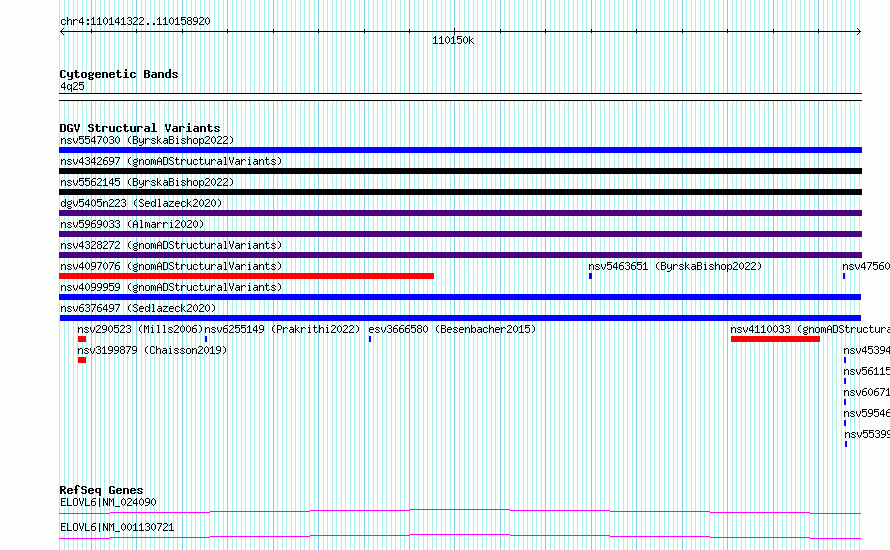The width and height of the screenshot is (890, 550).
Task: Open the nsv4328272 (gnomADStructuralVariants) label
Action: coord(171,245)
